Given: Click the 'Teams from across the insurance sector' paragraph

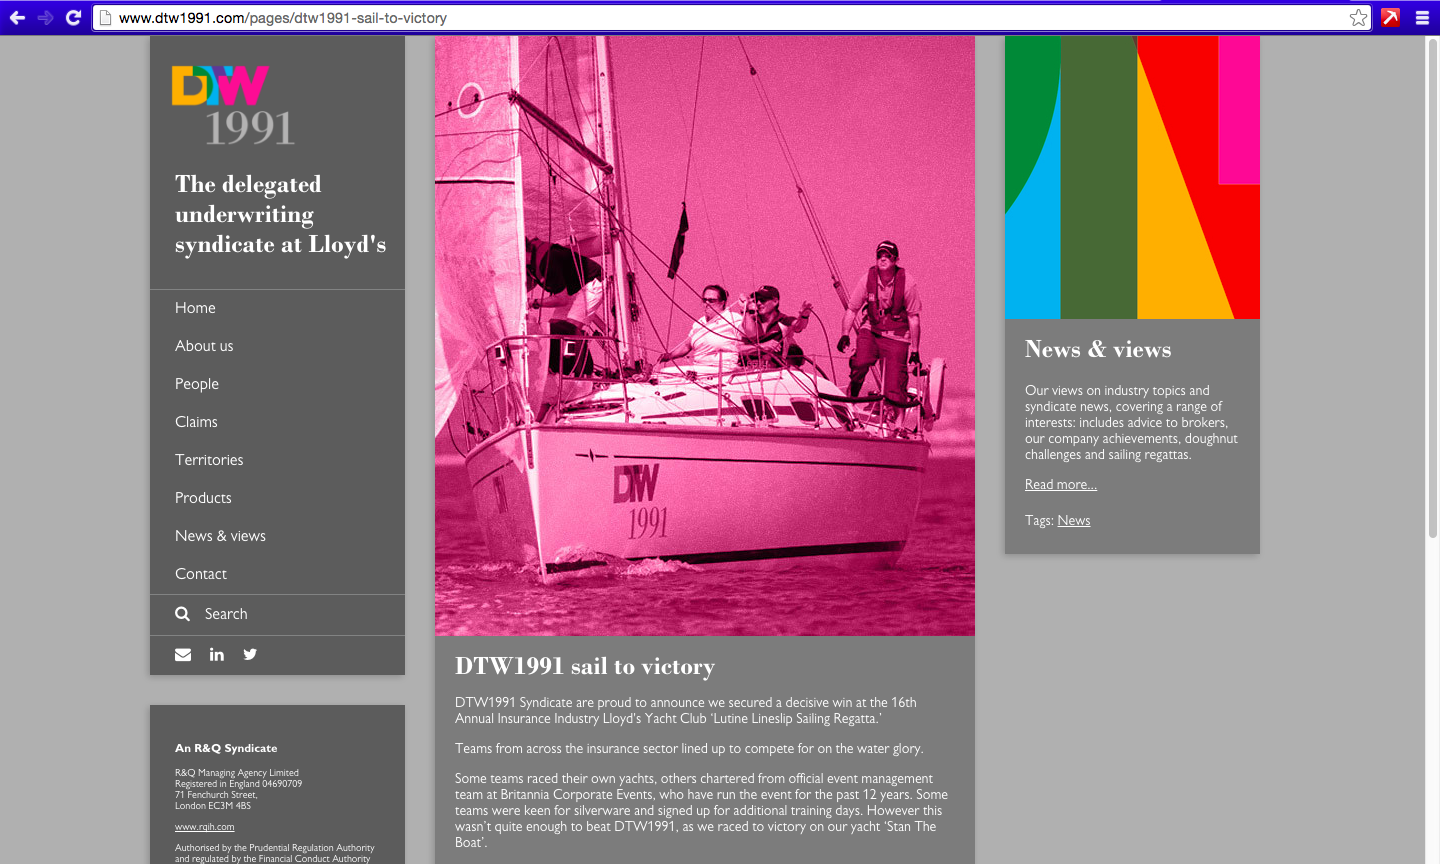Looking at the screenshot, I should pos(689,749).
